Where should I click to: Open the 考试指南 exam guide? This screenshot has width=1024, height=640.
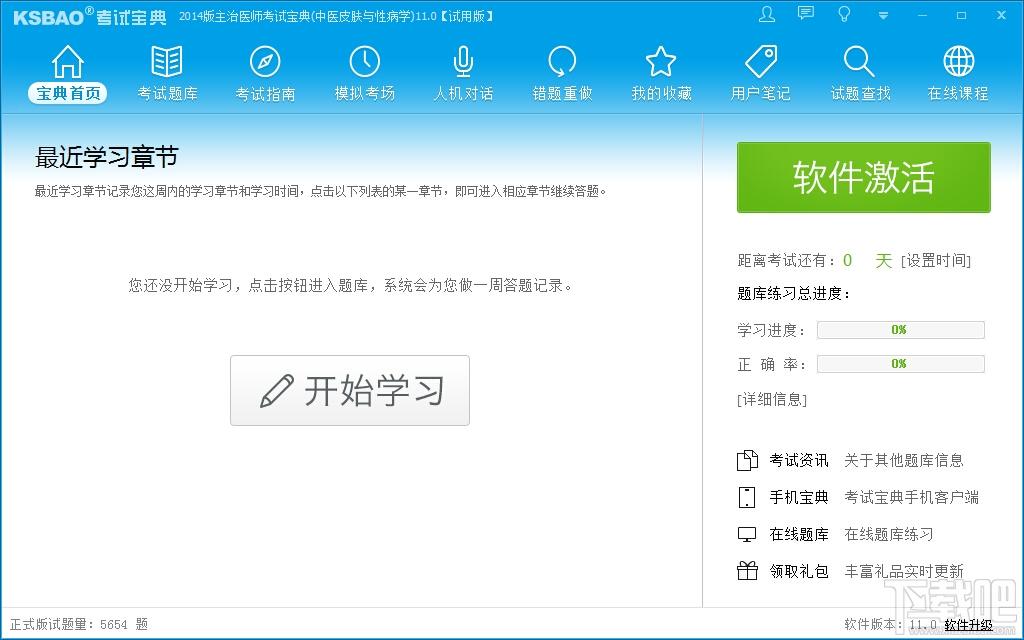[x=265, y=74]
